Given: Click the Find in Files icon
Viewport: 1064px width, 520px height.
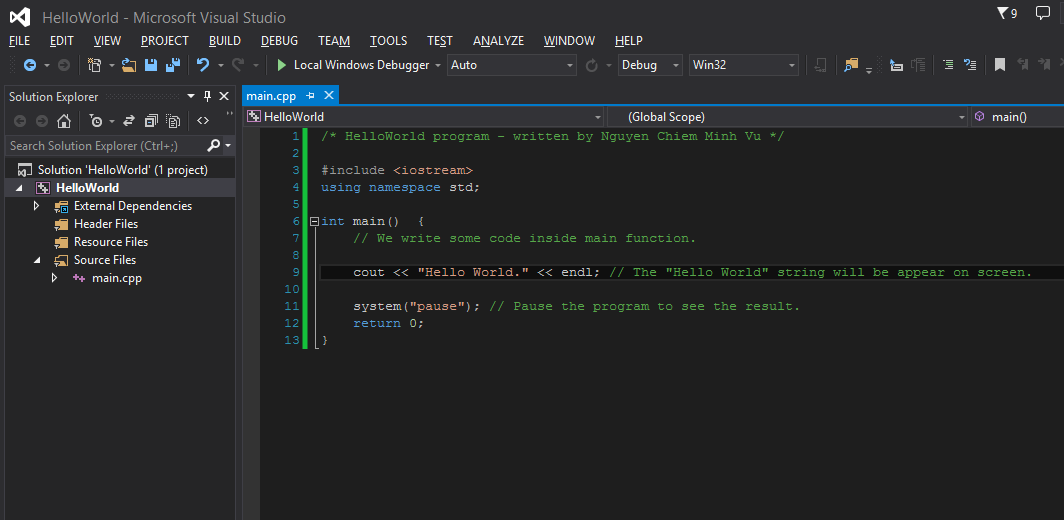Looking at the screenshot, I should pyautogui.click(x=851, y=65).
